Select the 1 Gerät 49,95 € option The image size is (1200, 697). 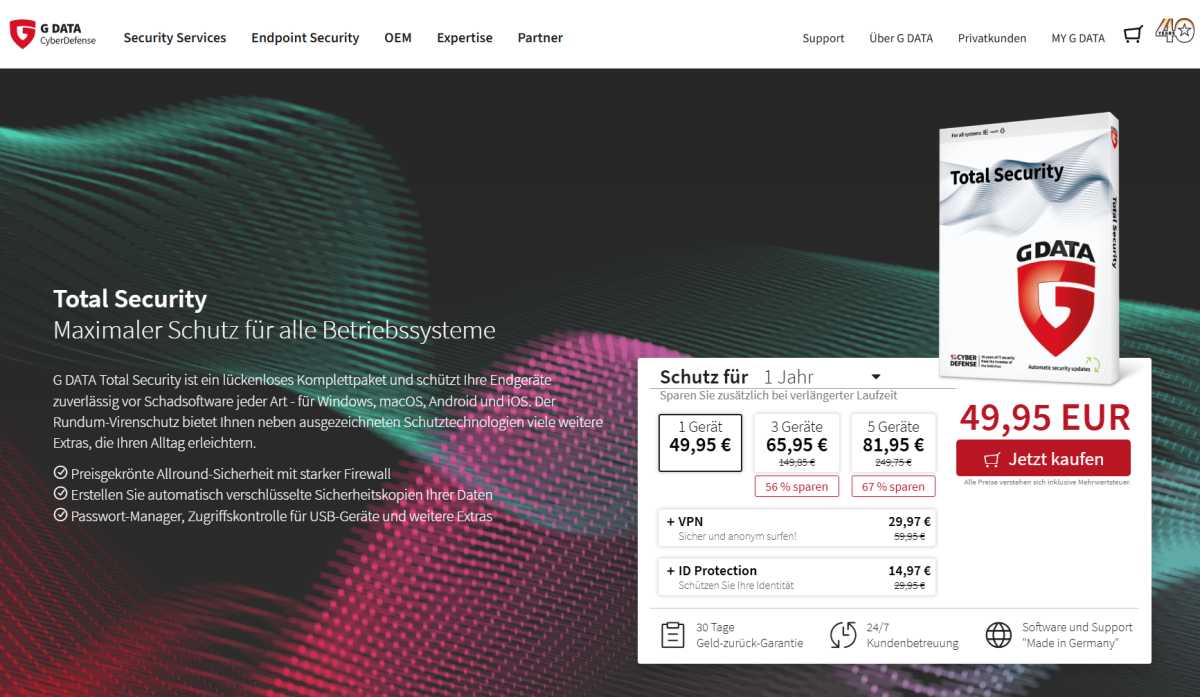pos(700,442)
